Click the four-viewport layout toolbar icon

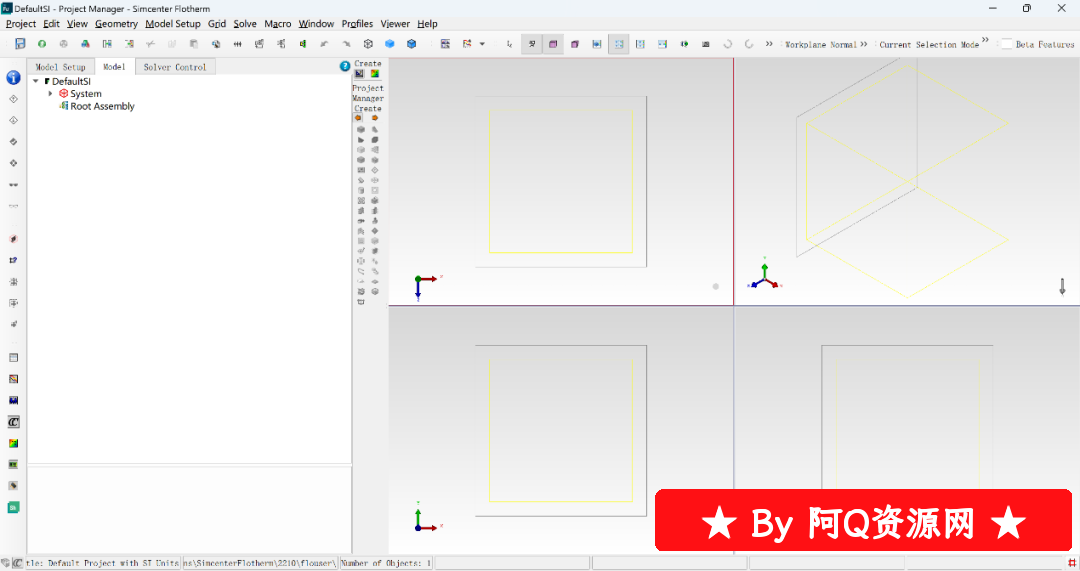point(619,44)
